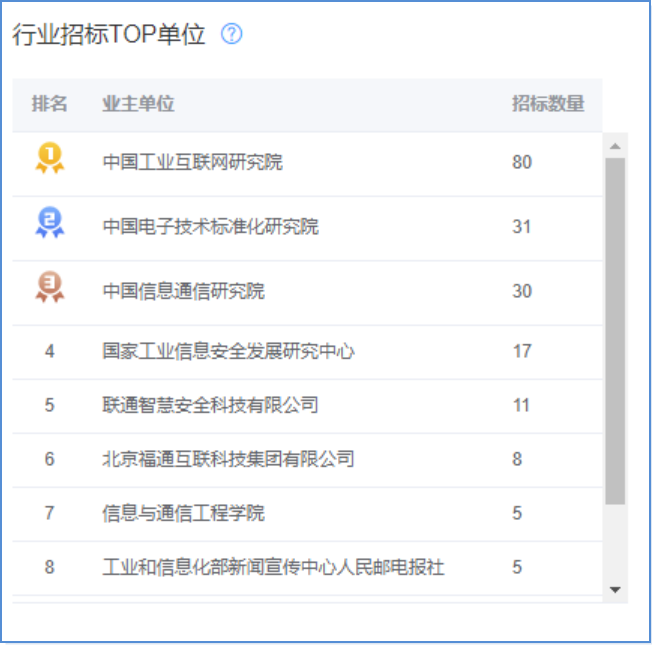Screen dimensions: 654x646
Task: Click the 业主单位 column header
Action: (x=138, y=103)
